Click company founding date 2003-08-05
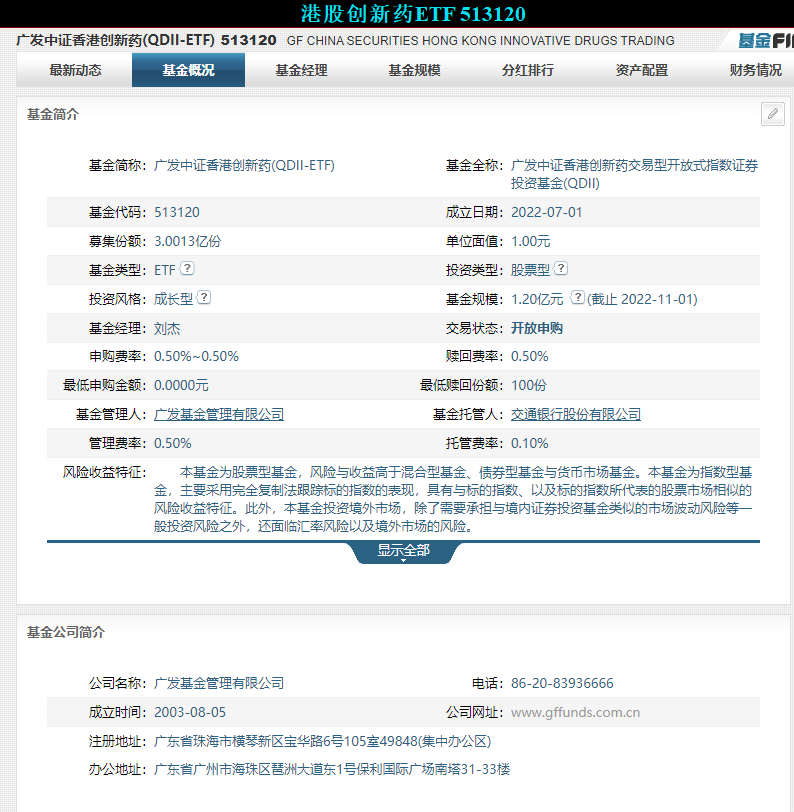The height and width of the screenshot is (812, 794). pos(190,712)
